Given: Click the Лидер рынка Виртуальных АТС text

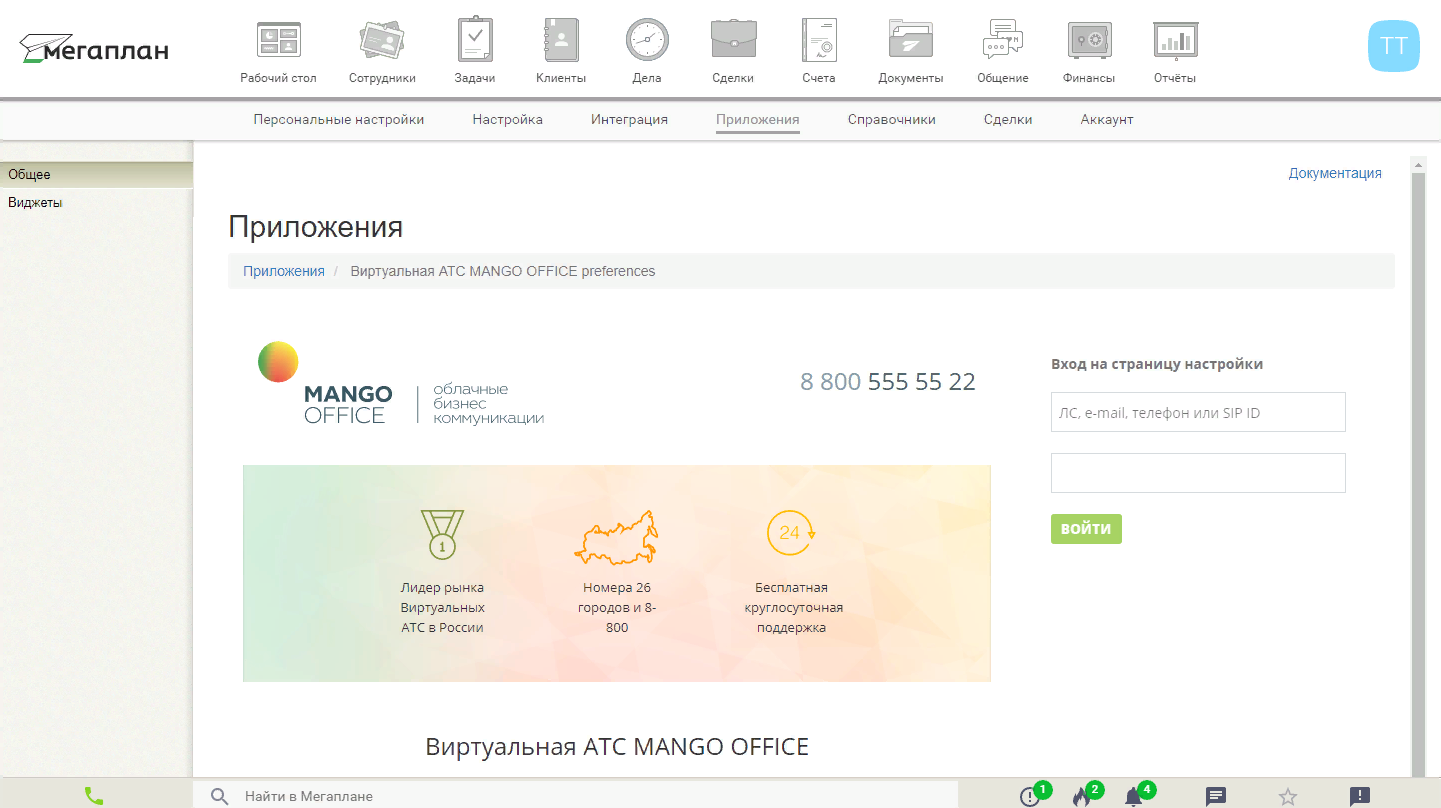Looking at the screenshot, I should coord(442,607).
